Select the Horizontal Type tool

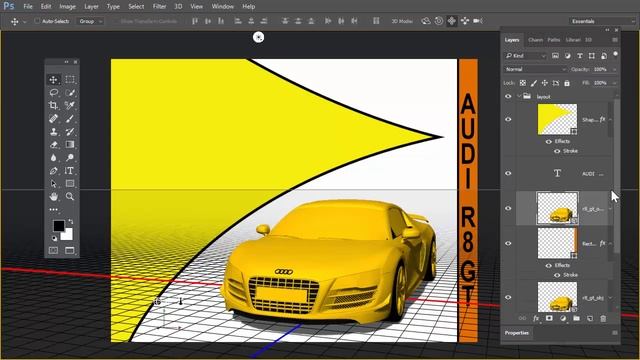pyautogui.click(x=70, y=171)
